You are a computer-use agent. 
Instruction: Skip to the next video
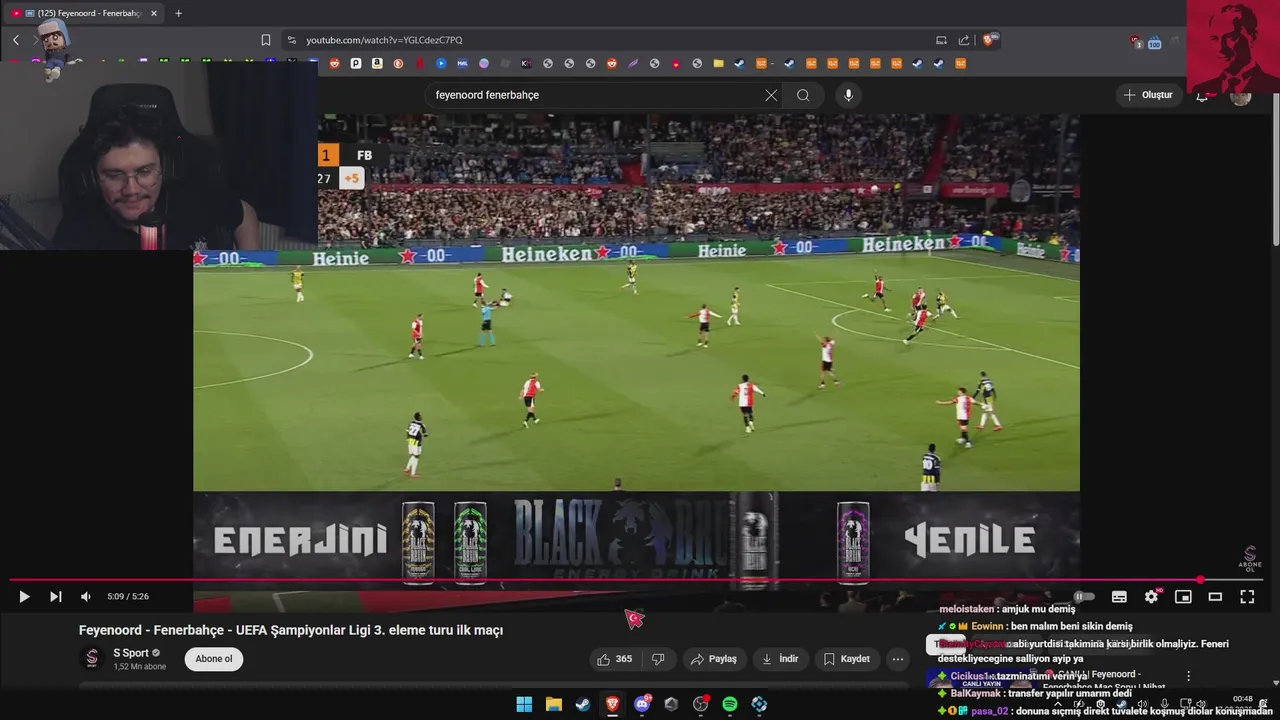click(x=56, y=597)
